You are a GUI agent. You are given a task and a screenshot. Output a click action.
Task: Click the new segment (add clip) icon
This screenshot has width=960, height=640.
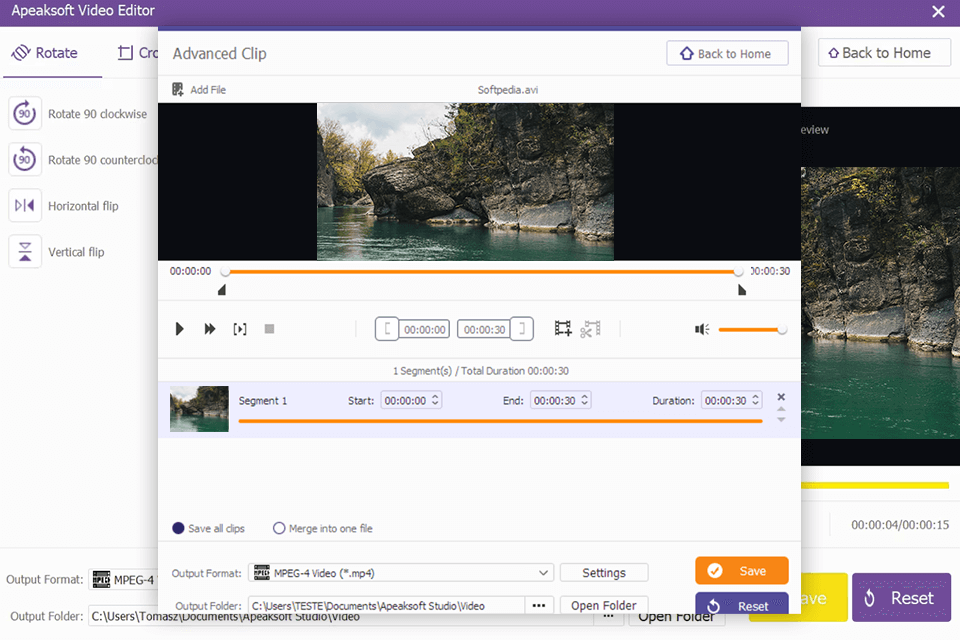563,329
